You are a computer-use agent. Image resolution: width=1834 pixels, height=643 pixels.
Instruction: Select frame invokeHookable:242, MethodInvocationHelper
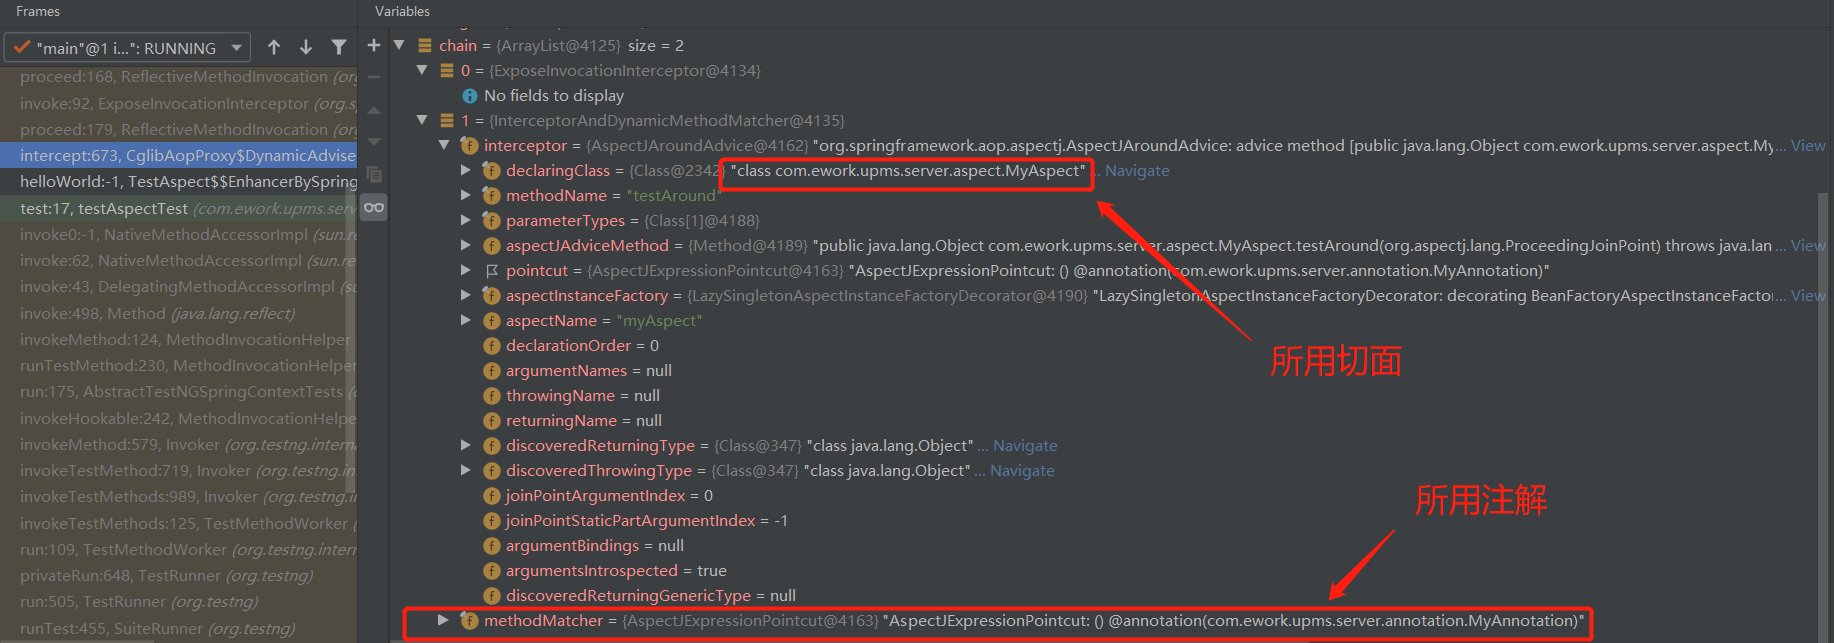[178, 418]
